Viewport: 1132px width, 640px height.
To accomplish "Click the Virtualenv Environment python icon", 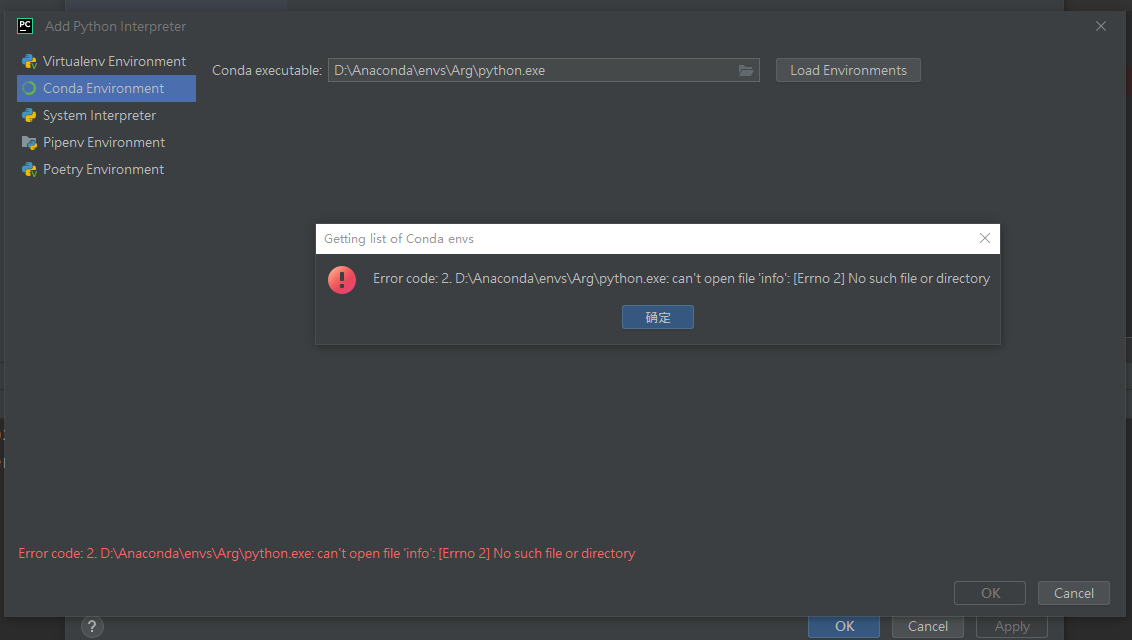I will 29,62.
